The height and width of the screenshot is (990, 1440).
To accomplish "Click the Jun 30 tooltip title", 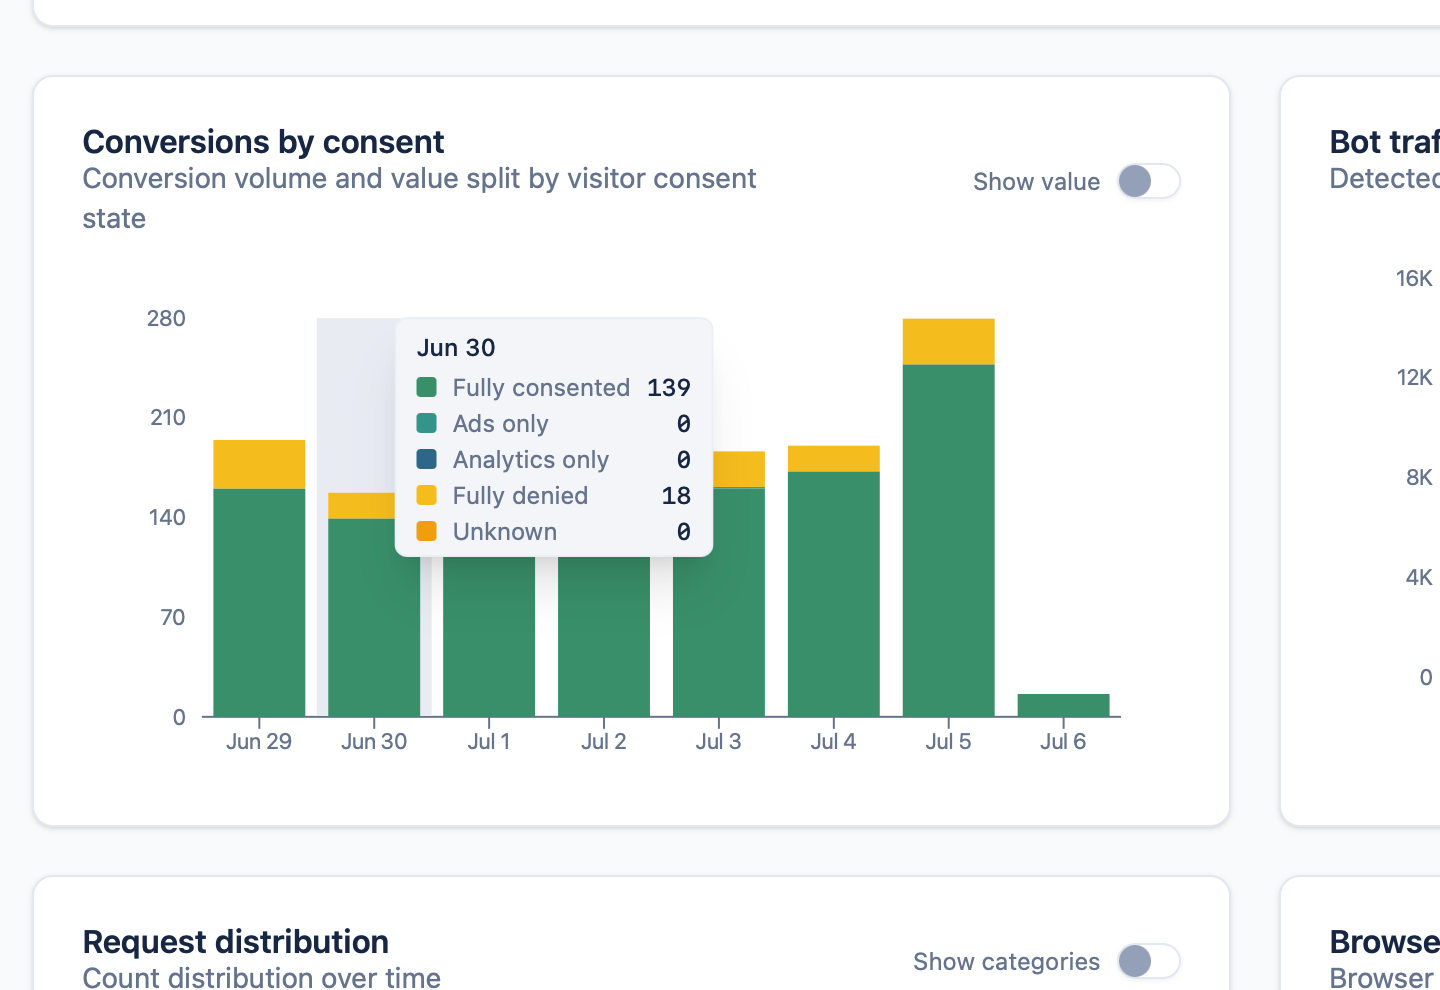I will click(456, 347).
